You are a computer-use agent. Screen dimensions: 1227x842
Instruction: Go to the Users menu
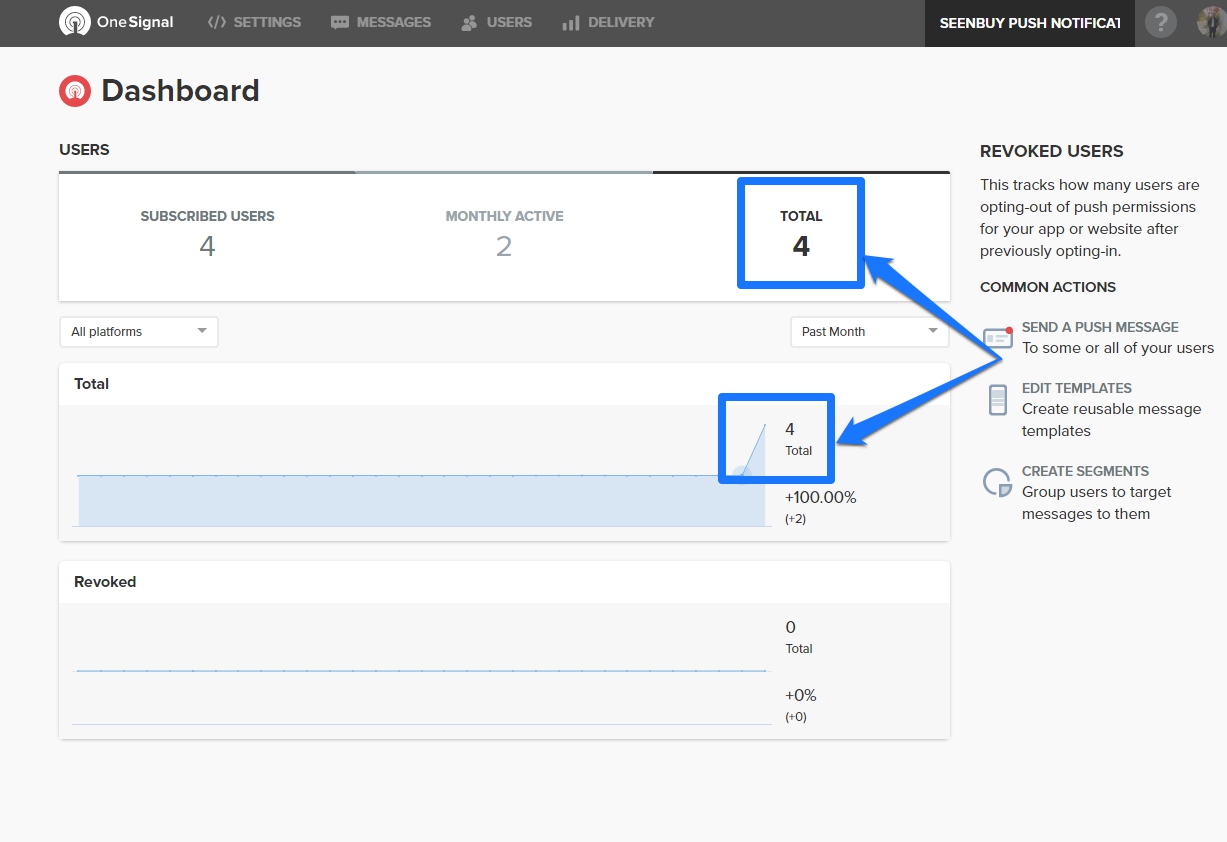[497, 22]
